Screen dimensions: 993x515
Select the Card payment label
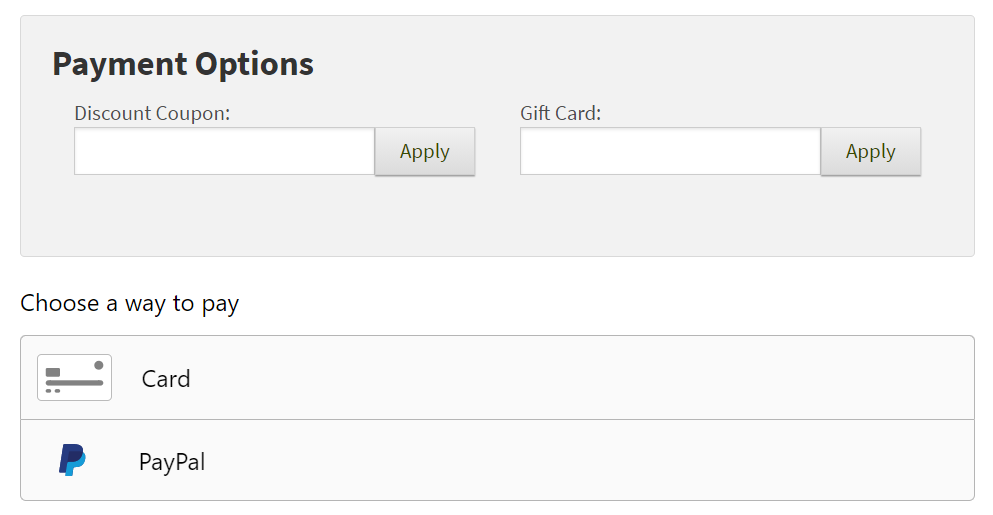[166, 379]
